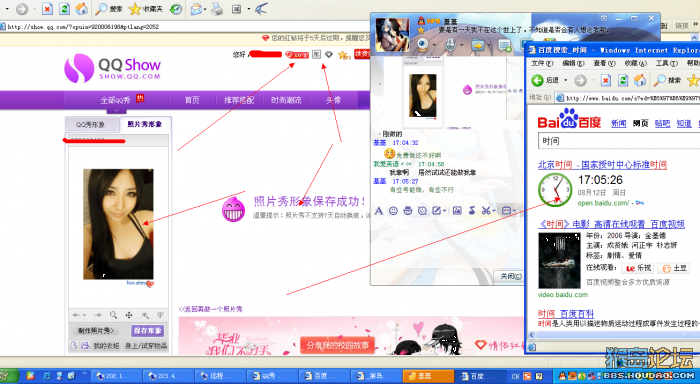Open the 北京时间 国家授时中心标准时间 link
Image resolution: width=700 pixels, height=384 pixels.
(x=602, y=165)
